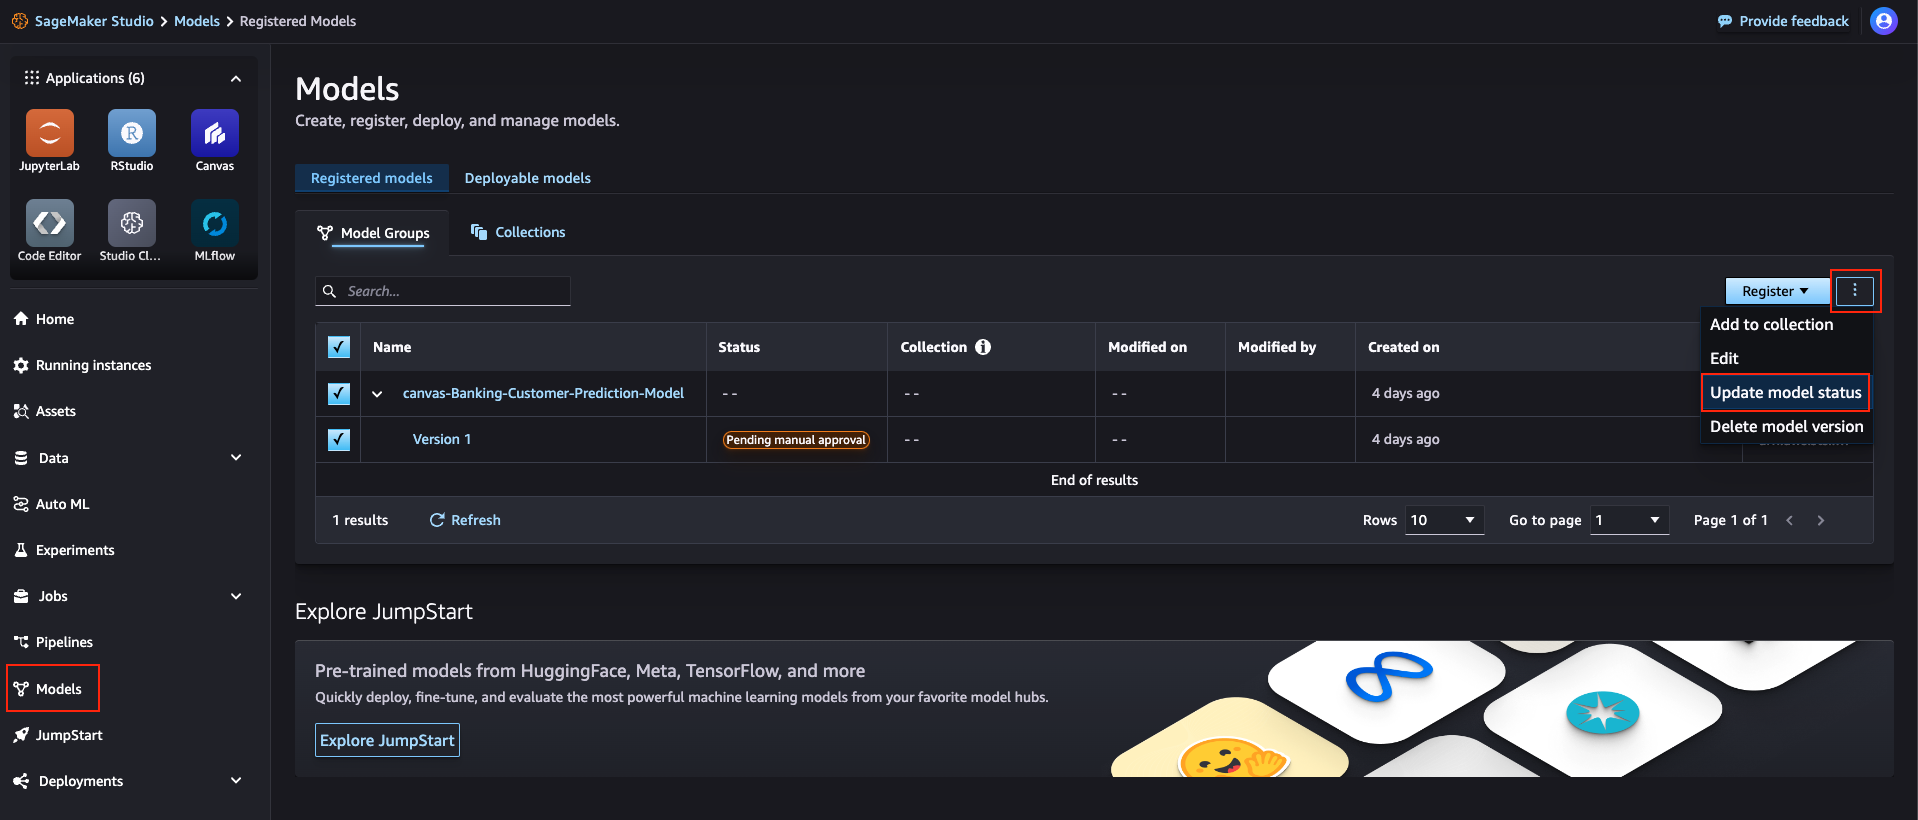Switch to the Registered models tab
The width and height of the screenshot is (1918, 820).
pyautogui.click(x=372, y=178)
